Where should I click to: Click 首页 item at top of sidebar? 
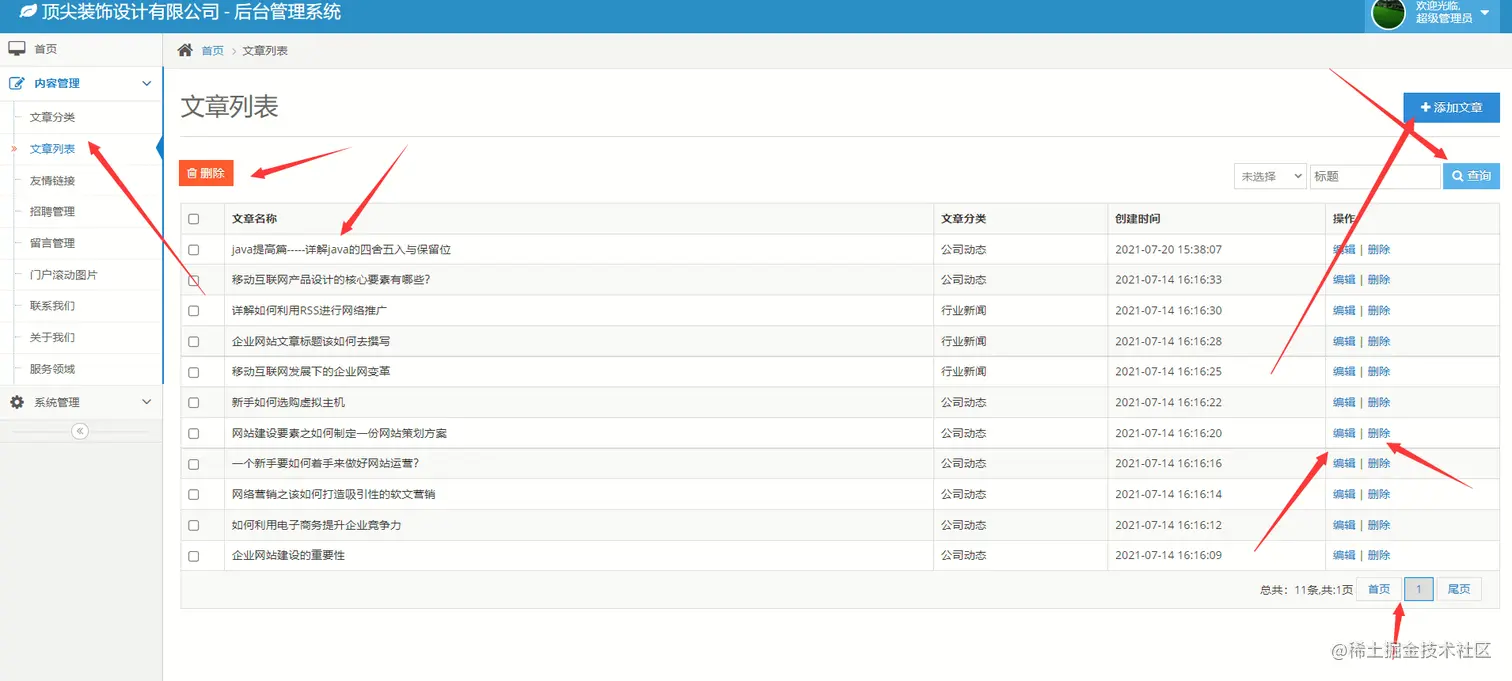coord(46,49)
